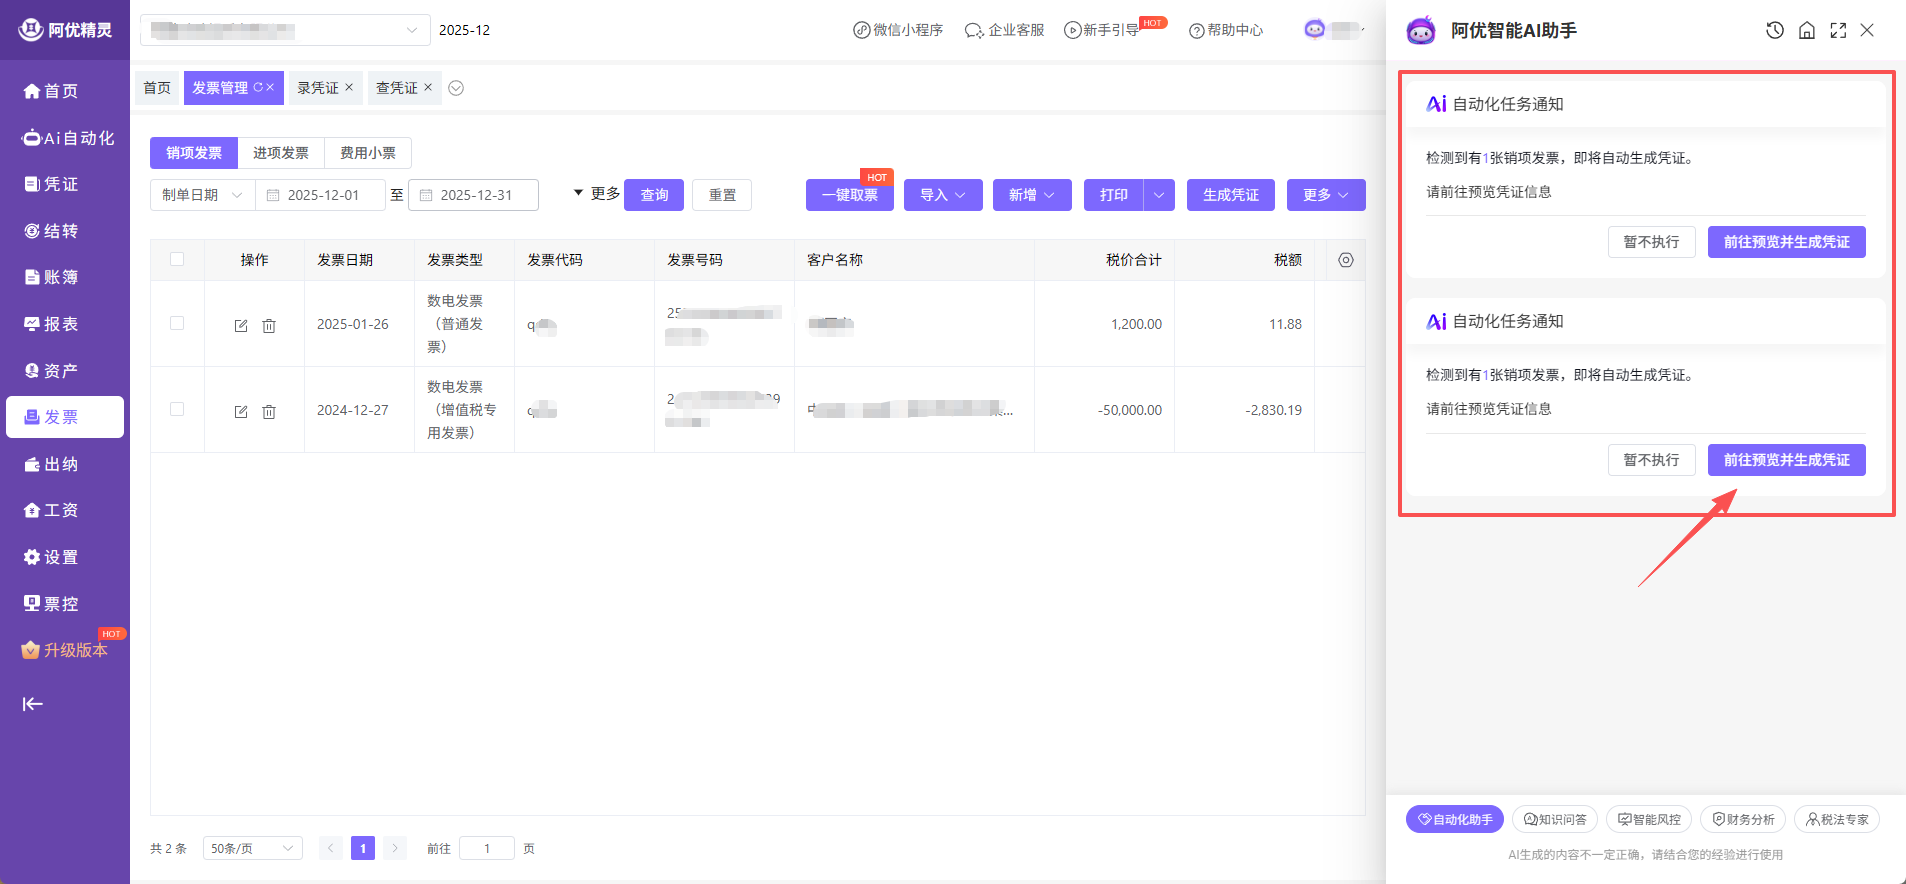Check the 2025-01-26 invoice row checkbox
The image size is (1906, 884).
tap(177, 323)
